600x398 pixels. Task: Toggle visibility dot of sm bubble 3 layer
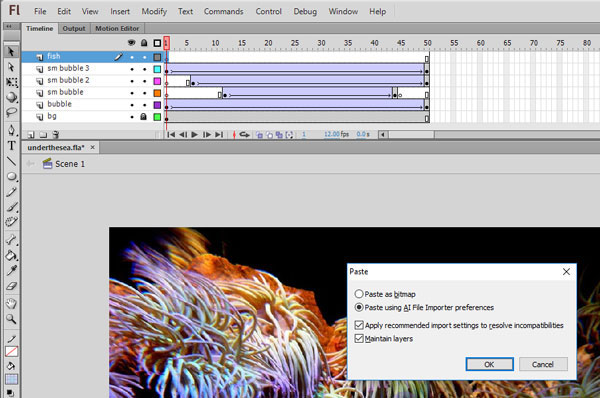(x=132, y=69)
